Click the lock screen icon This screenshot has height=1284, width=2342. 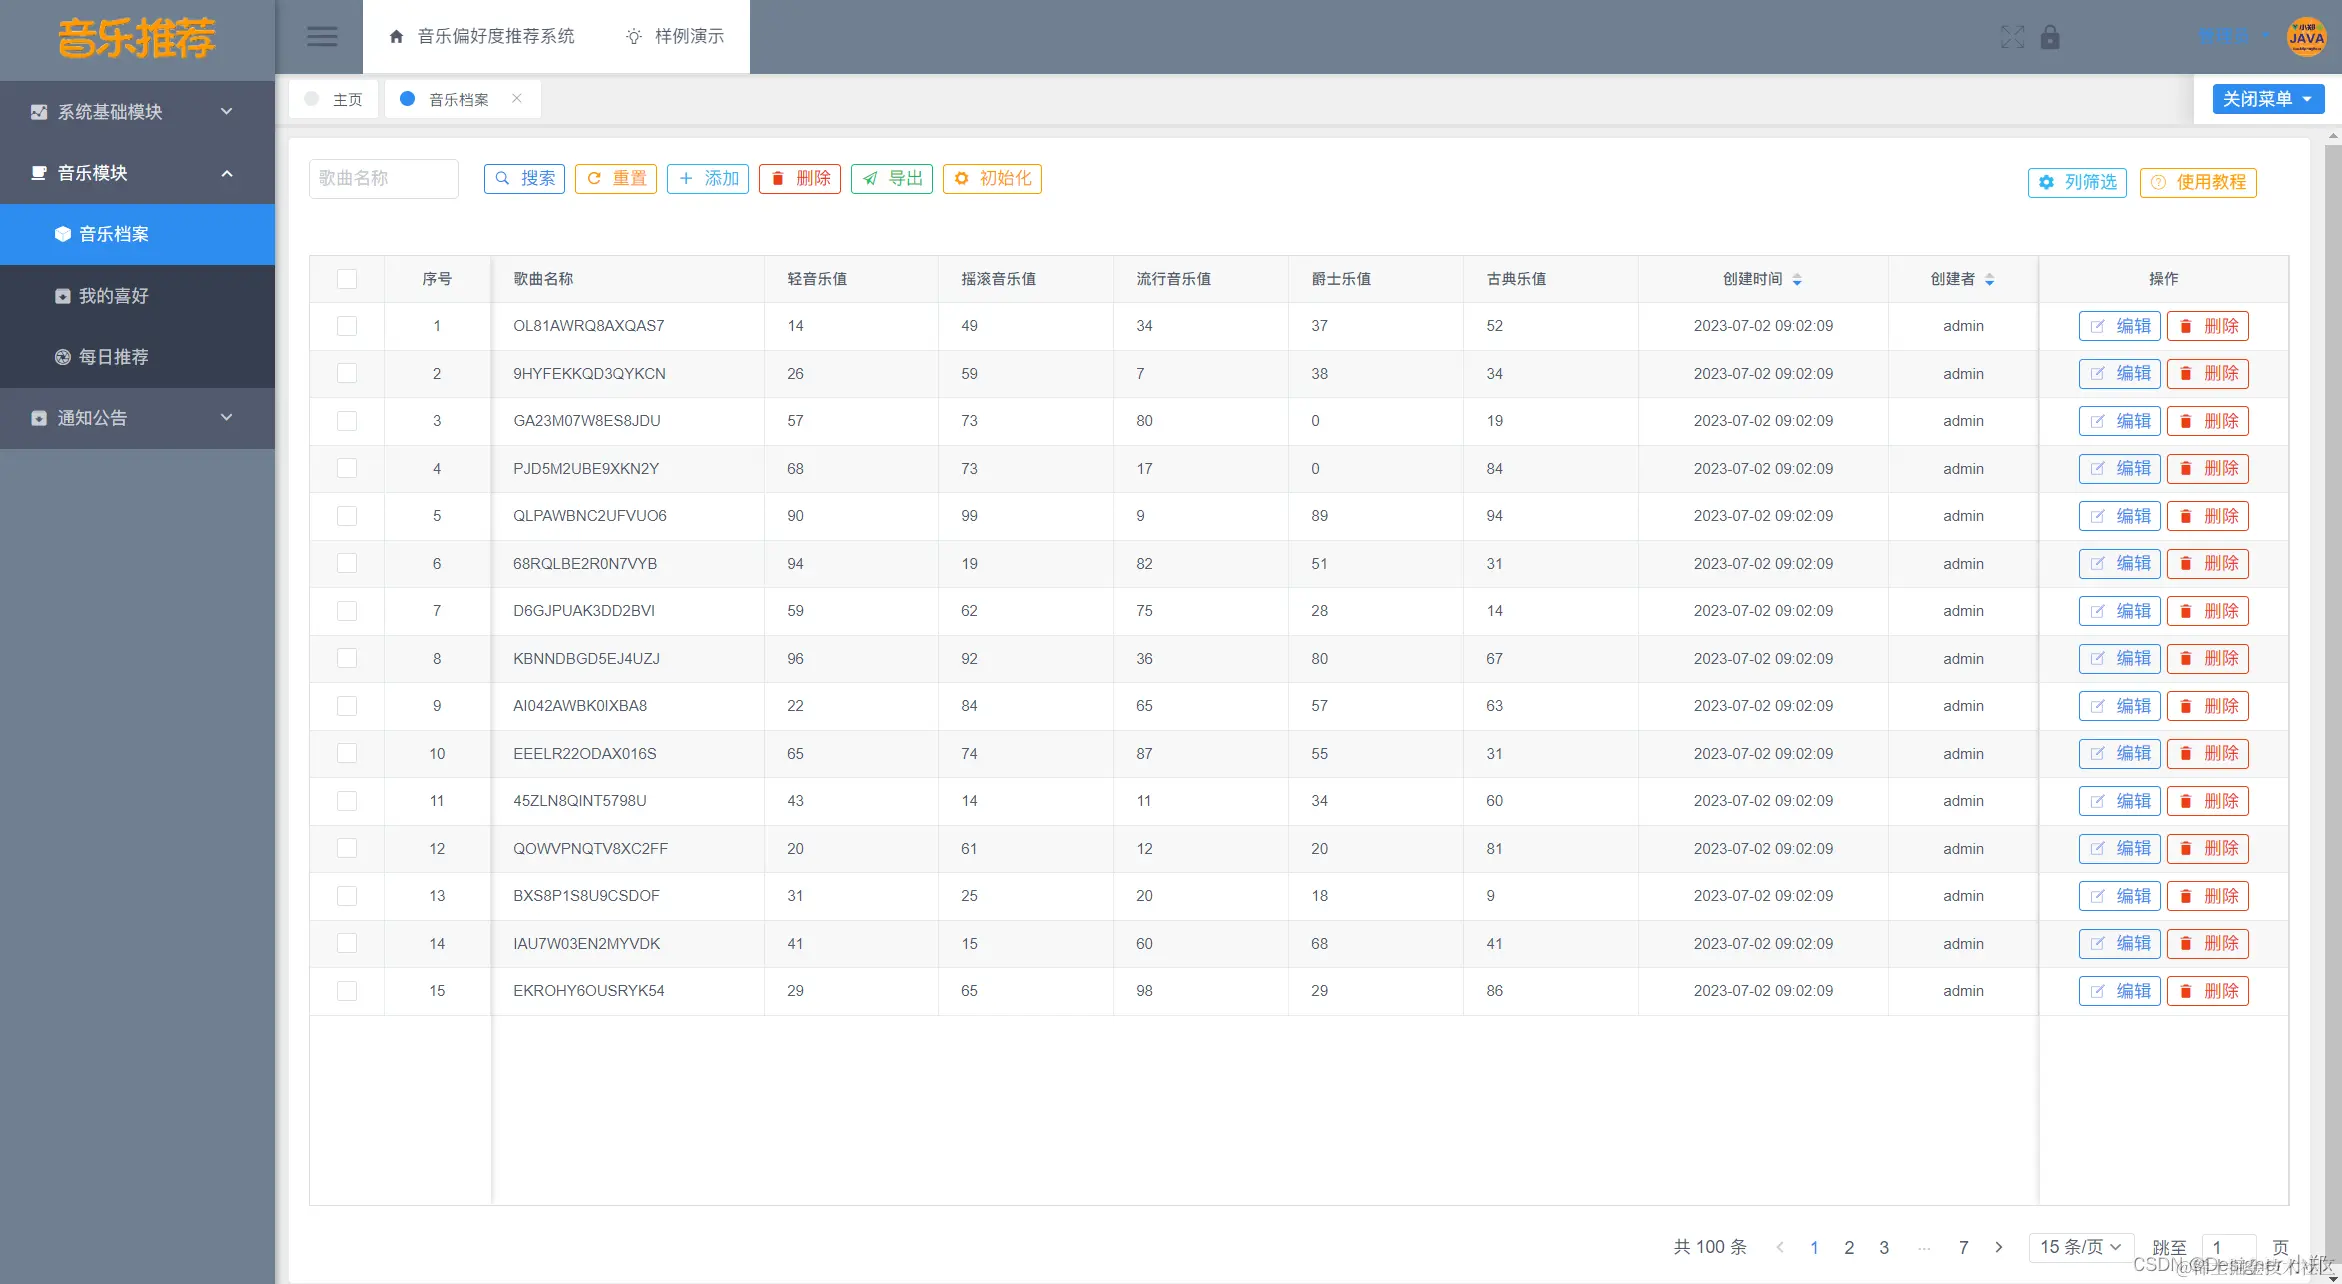click(x=2050, y=37)
